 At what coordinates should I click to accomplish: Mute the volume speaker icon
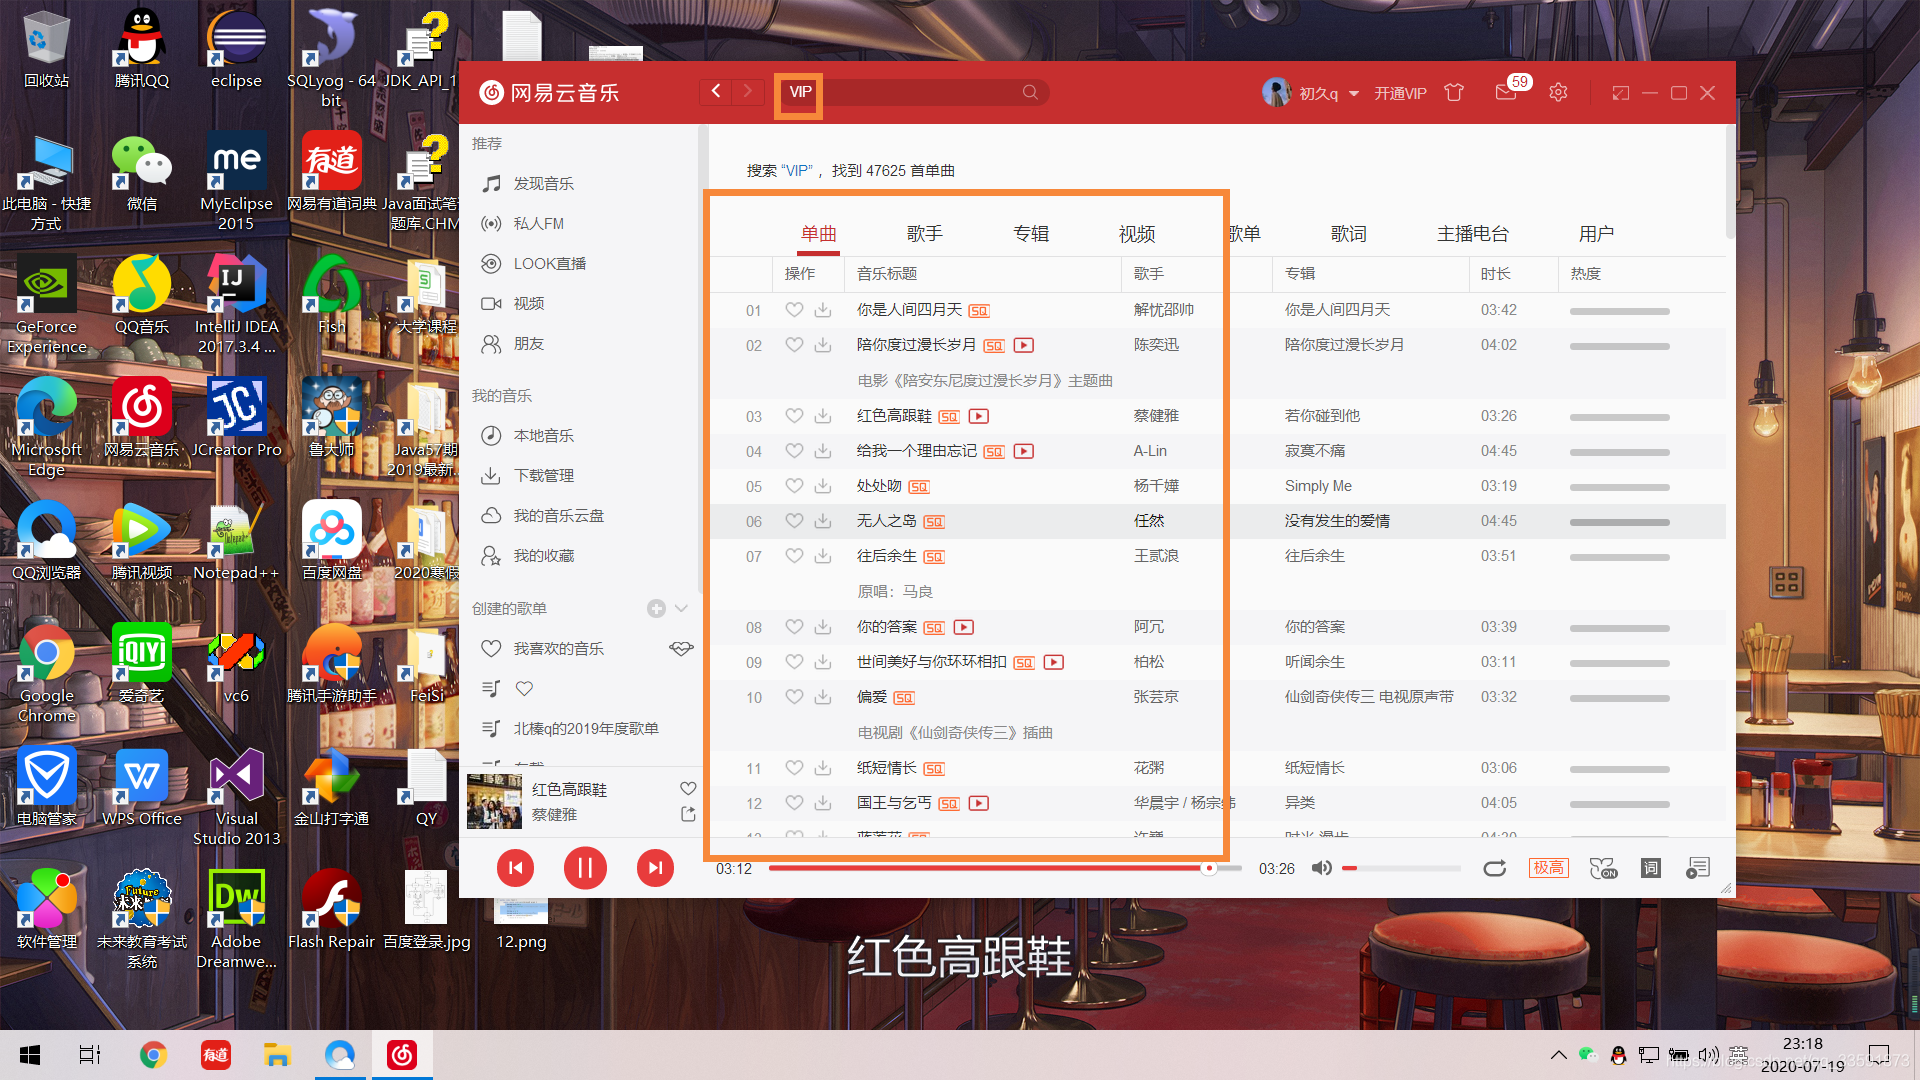click(x=1321, y=868)
